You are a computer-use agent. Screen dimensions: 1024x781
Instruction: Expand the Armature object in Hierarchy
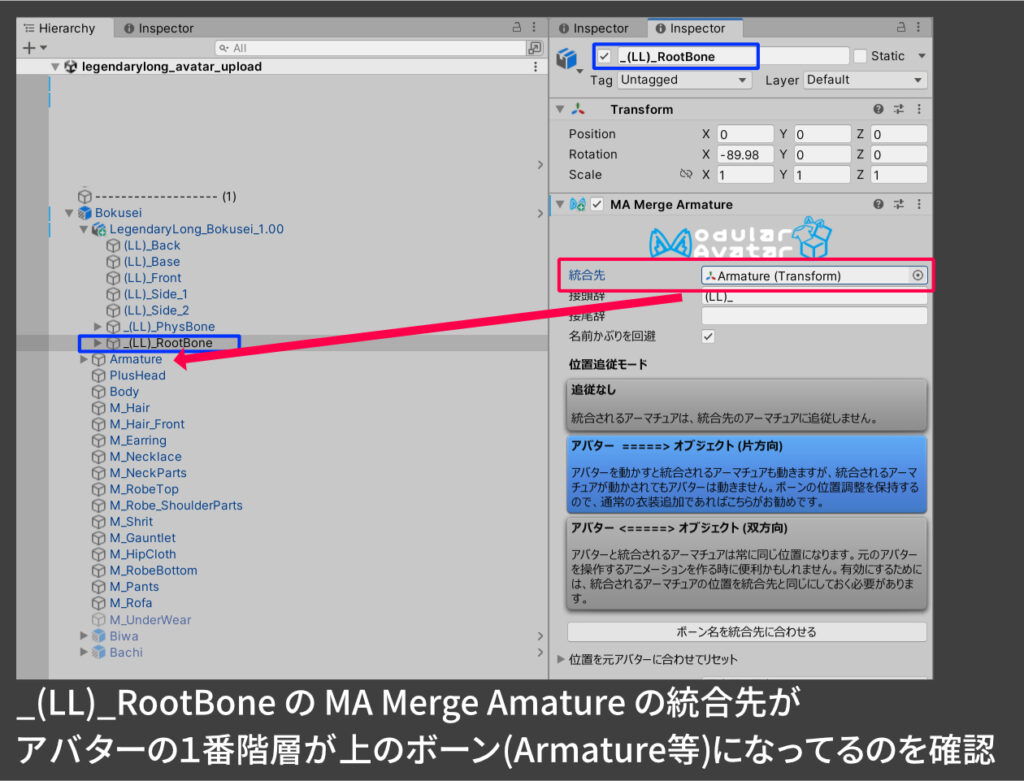84,359
